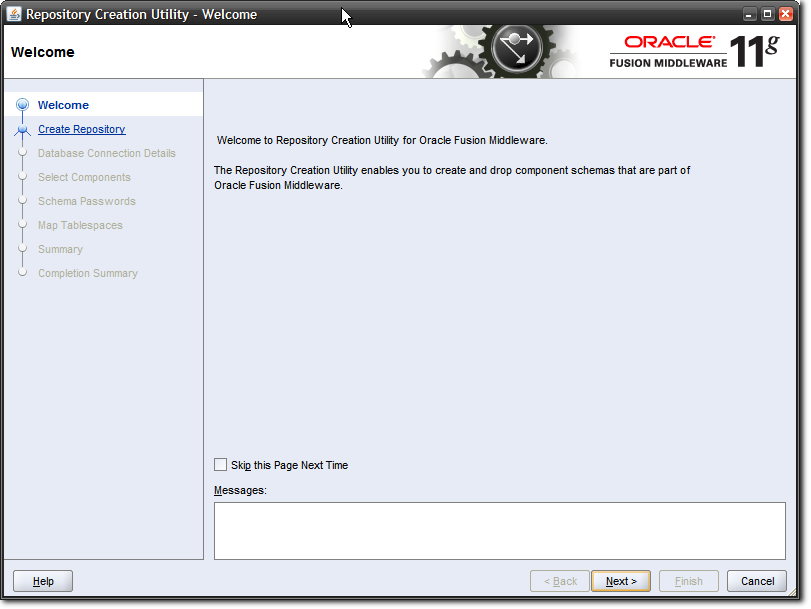Click the Select Components step label
This screenshot has height=609, width=811.
point(84,177)
